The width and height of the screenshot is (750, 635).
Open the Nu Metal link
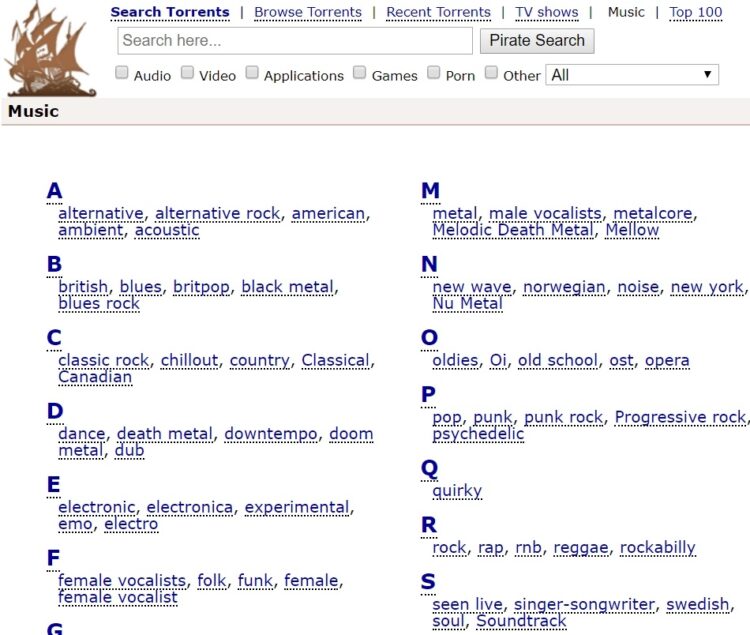click(x=467, y=304)
